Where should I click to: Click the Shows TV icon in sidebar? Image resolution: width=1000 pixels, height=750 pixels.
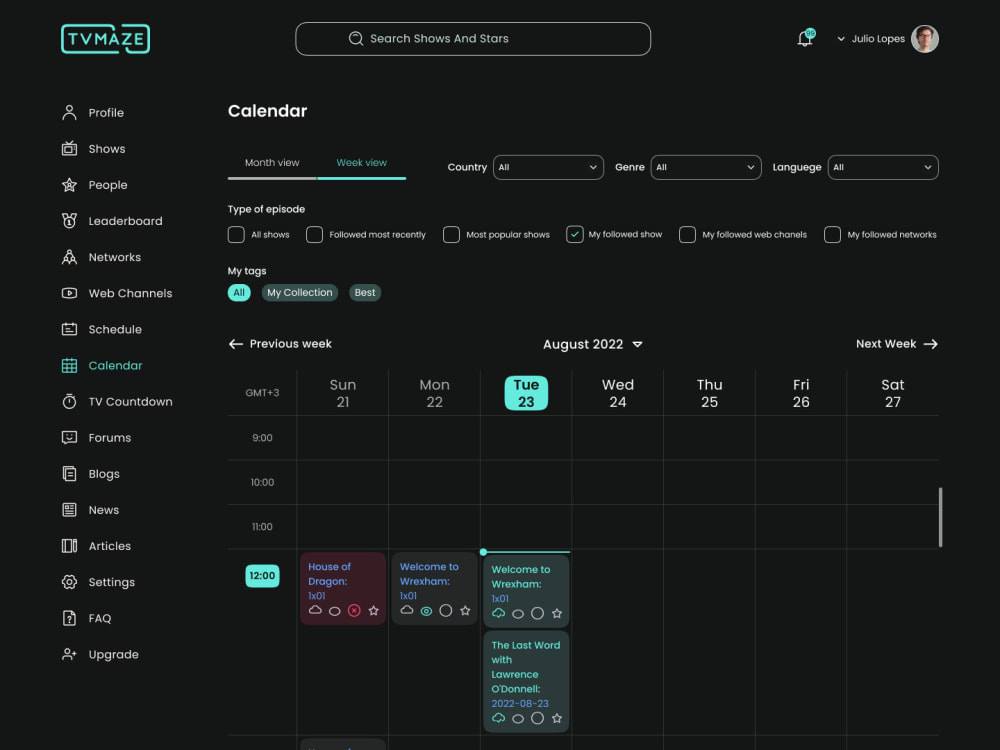(70, 149)
